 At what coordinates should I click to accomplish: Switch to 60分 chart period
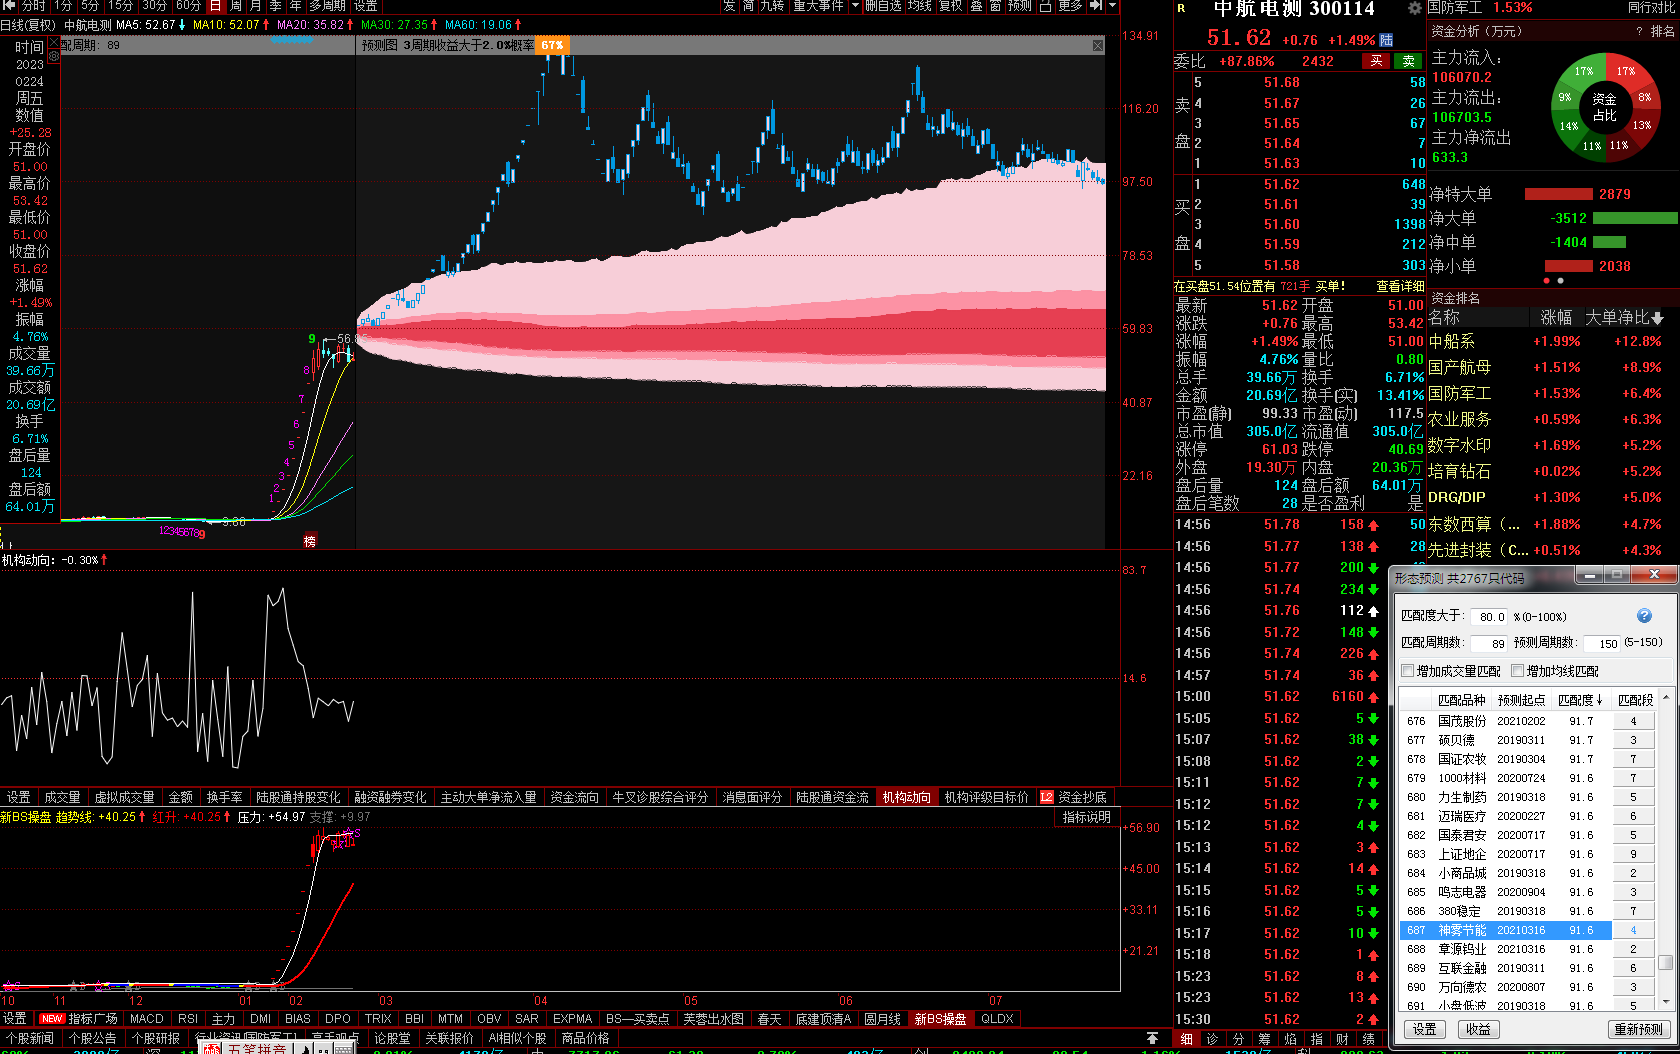(x=188, y=6)
